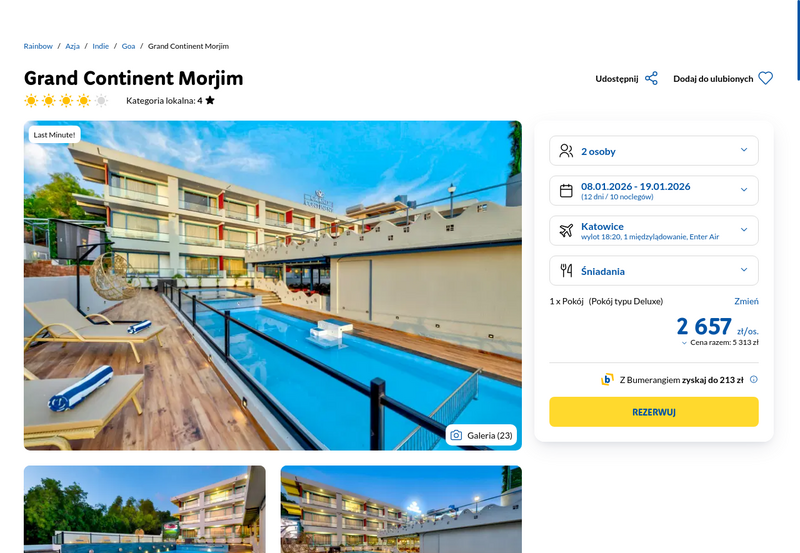Open the 08.01.2026 - 19.01.2026 date dropdown
The width and height of the screenshot is (800, 553).
tap(654, 191)
